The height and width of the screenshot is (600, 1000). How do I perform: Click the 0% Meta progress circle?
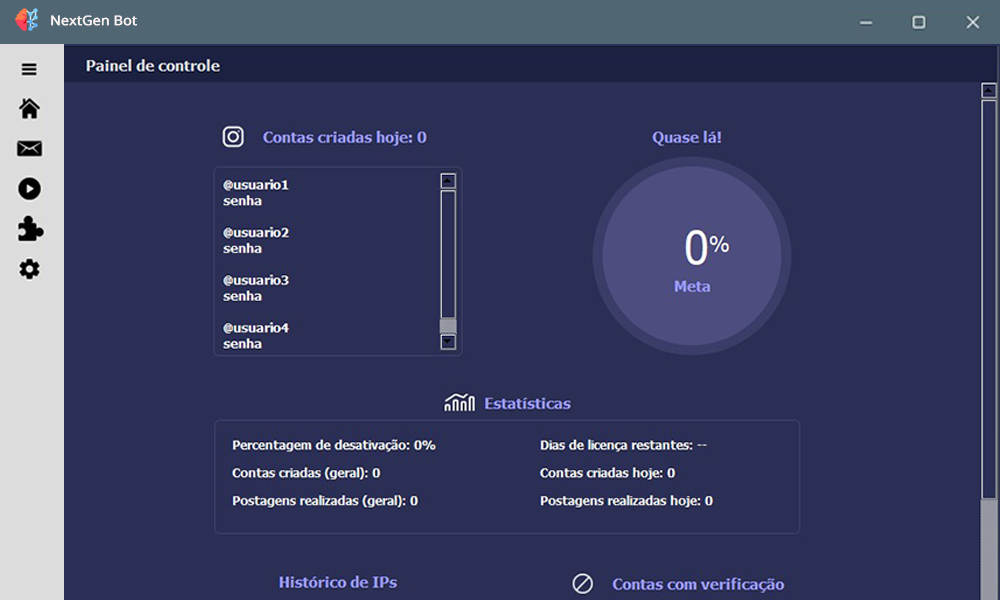point(692,257)
